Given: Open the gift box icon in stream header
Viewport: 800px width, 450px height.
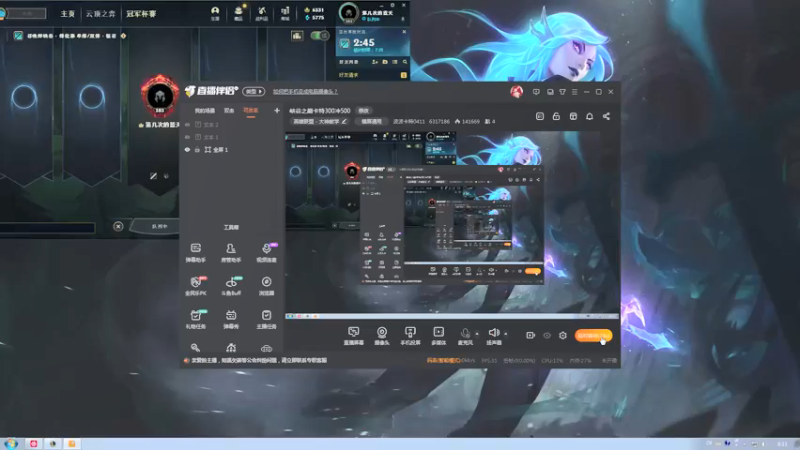Looking at the screenshot, I should (573, 116).
